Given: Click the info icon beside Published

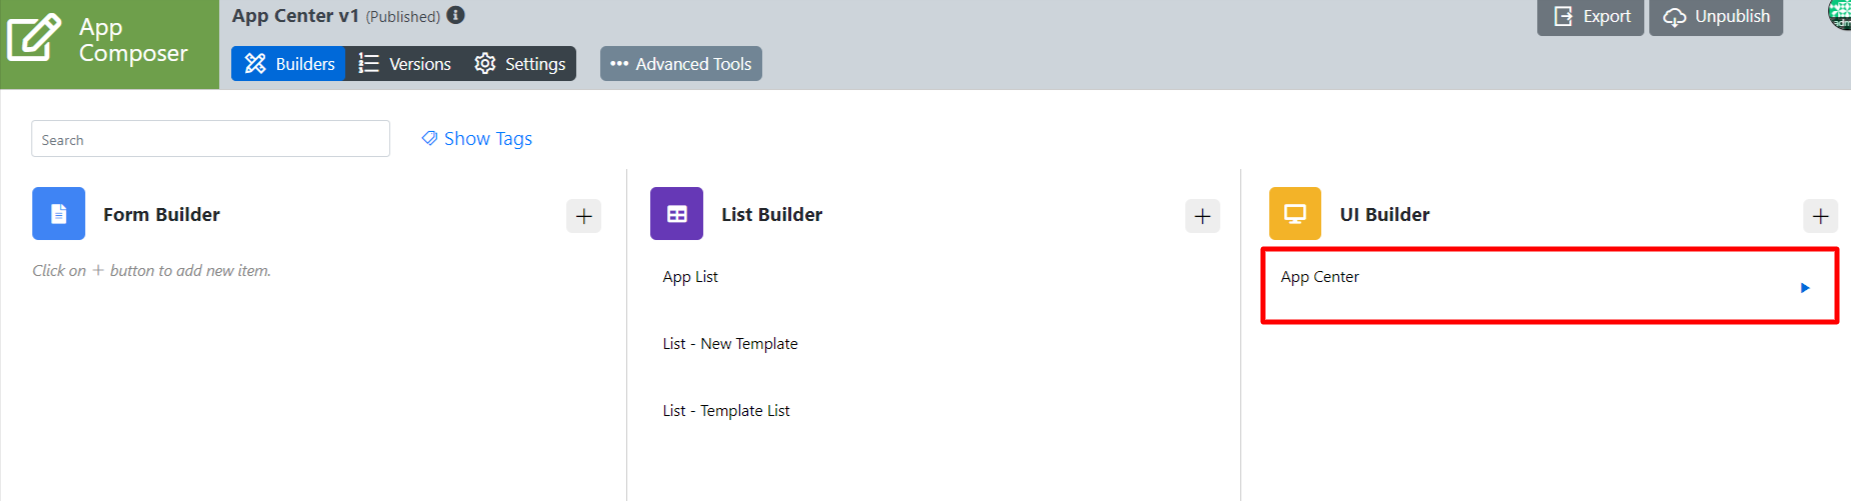Looking at the screenshot, I should point(456,15).
